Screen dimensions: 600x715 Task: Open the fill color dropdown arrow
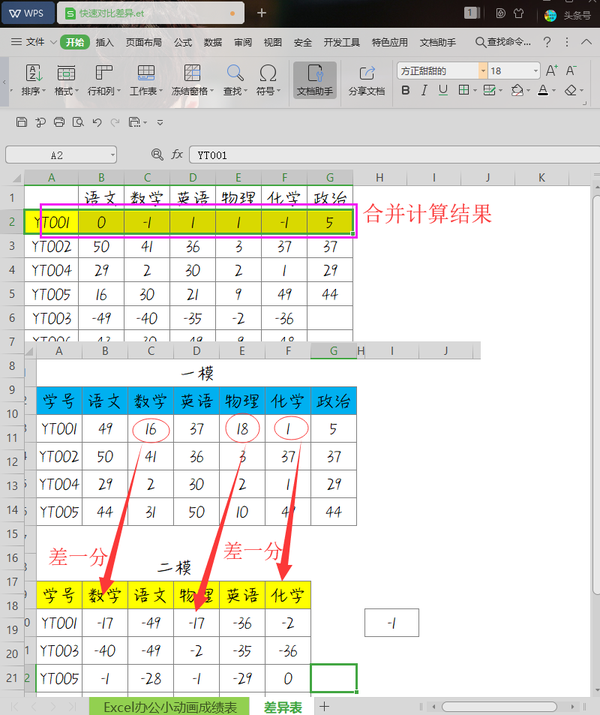coord(528,90)
